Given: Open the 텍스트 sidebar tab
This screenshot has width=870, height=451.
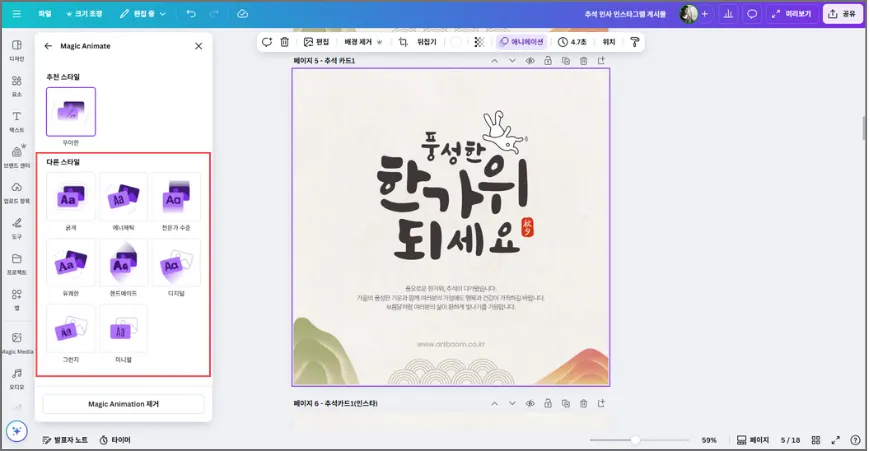Looking at the screenshot, I should tap(17, 121).
